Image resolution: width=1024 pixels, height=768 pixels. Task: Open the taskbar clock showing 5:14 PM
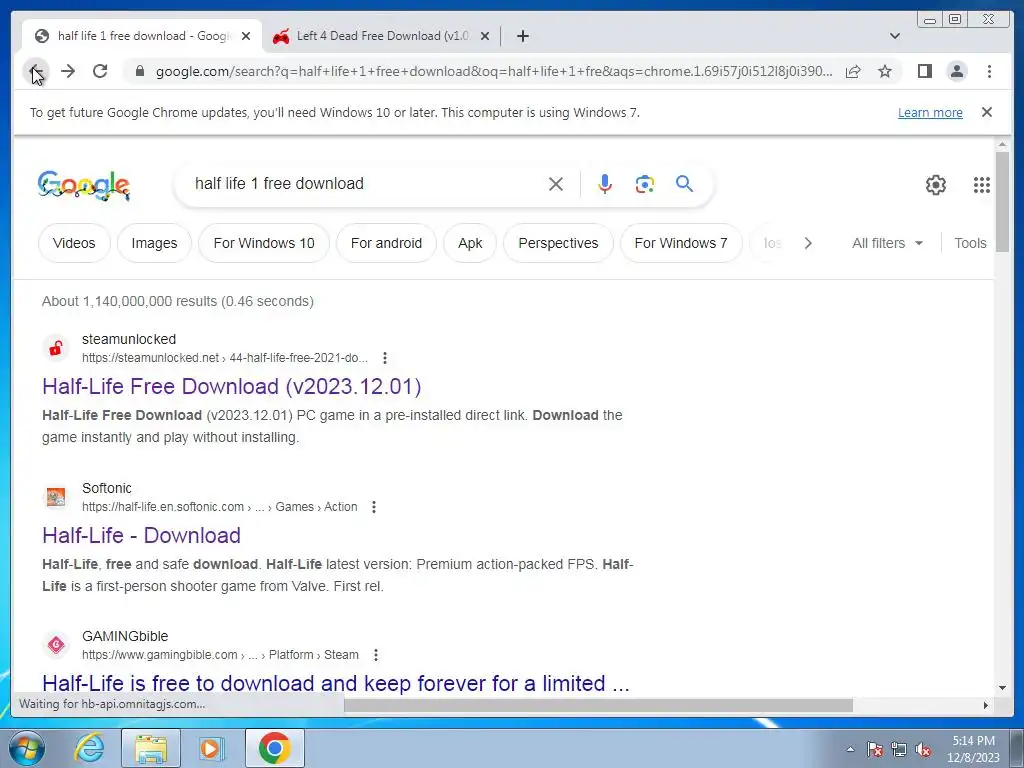[x=973, y=749]
